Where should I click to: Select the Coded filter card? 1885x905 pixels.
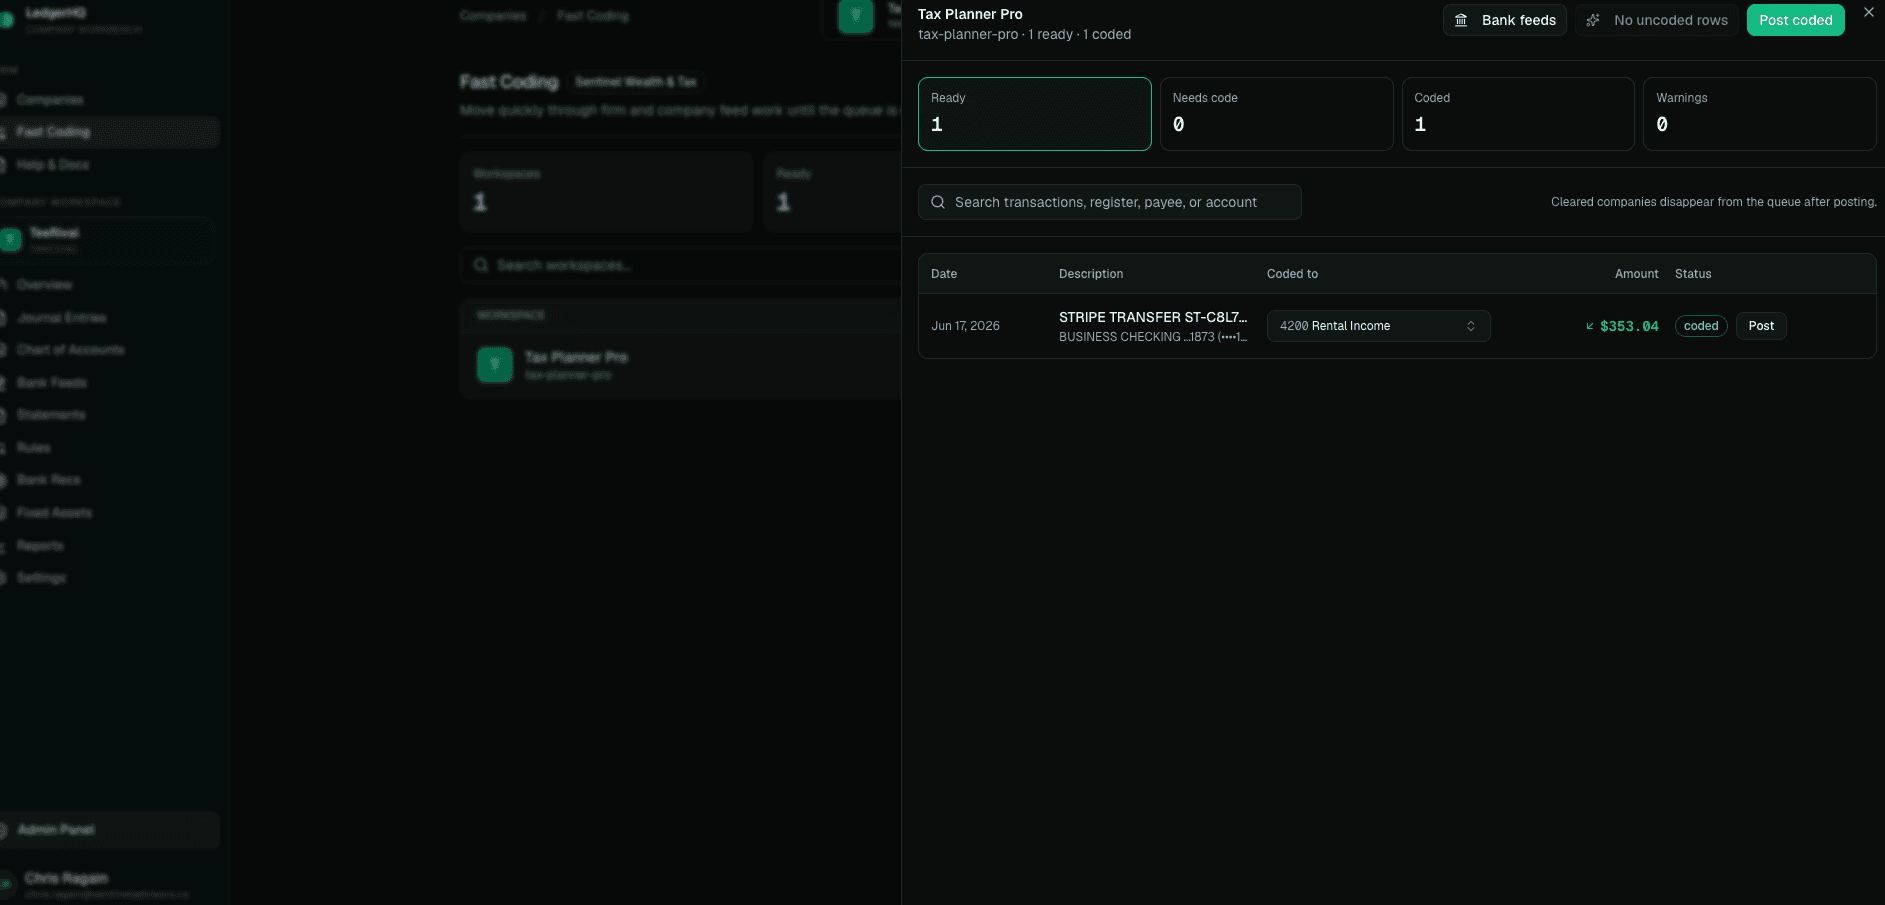click(1518, 114)
